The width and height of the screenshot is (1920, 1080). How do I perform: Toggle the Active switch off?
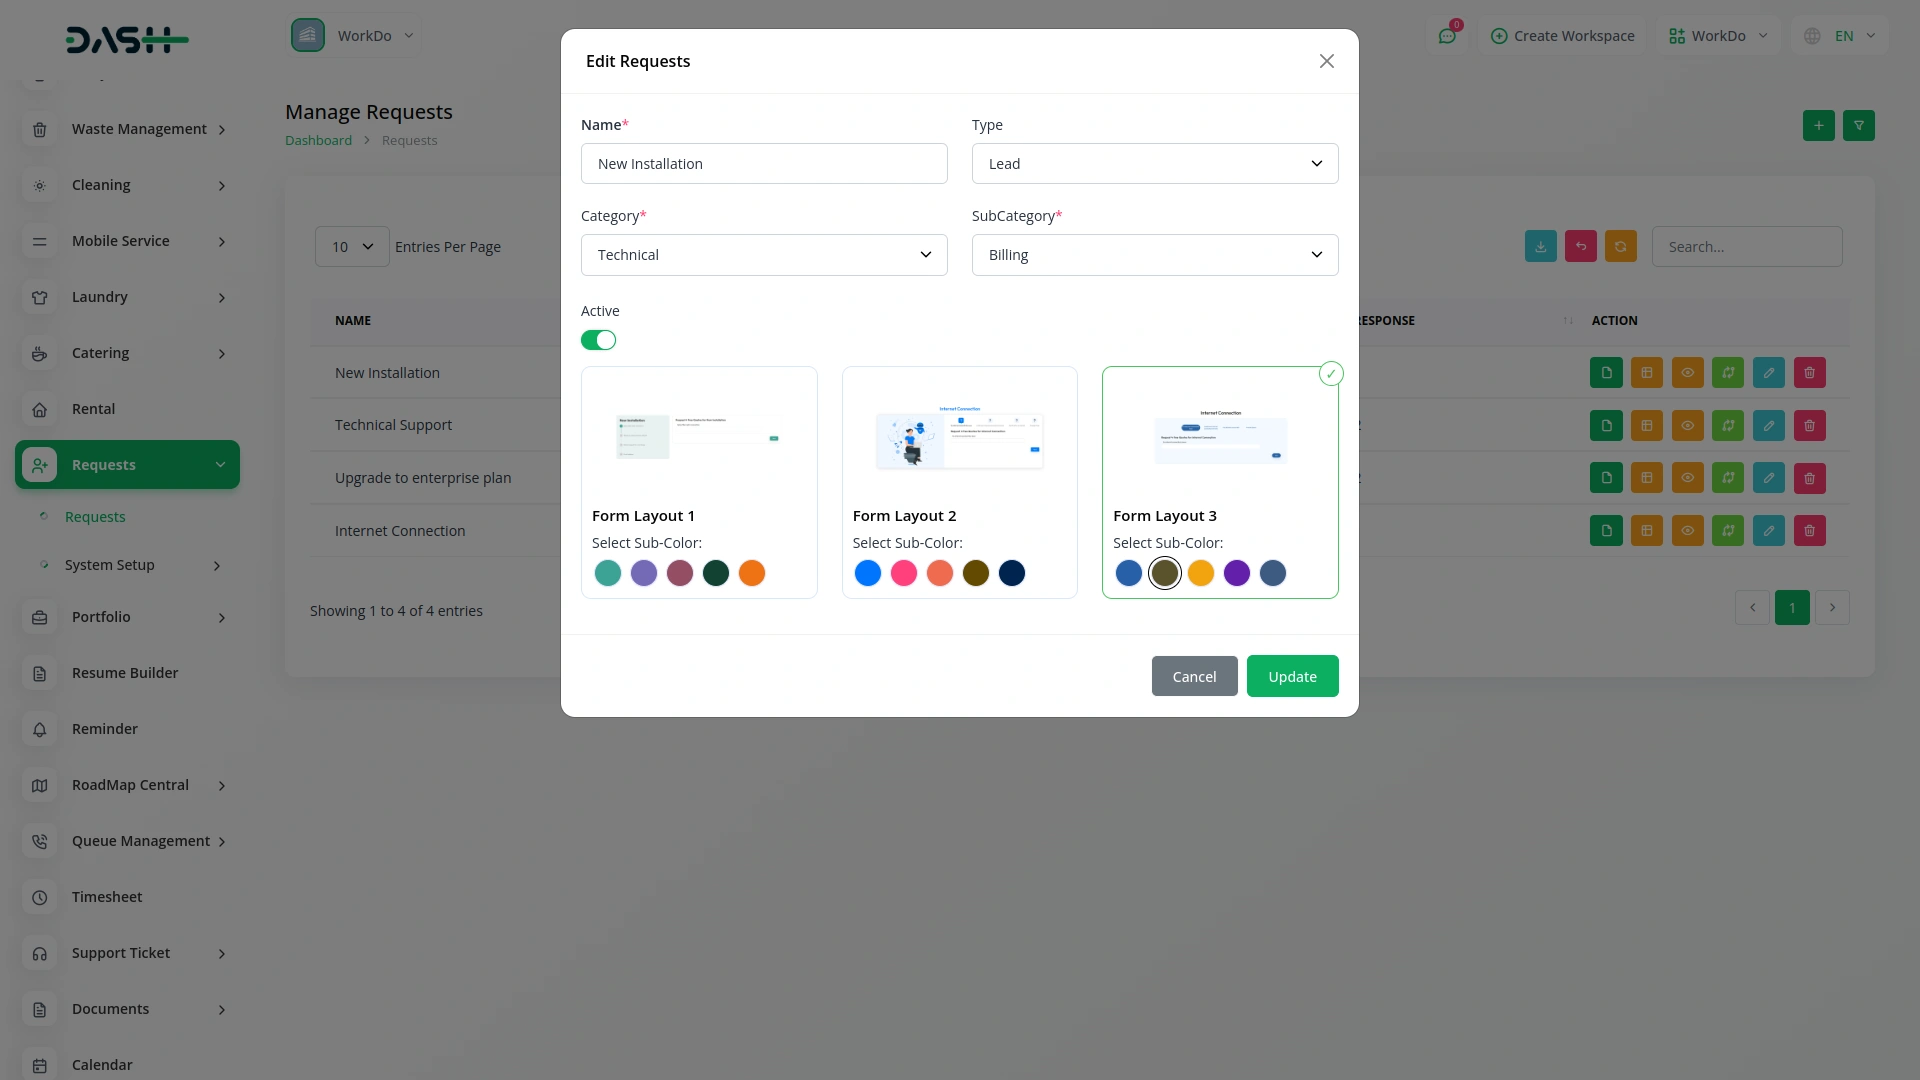(x=598, y=340)
